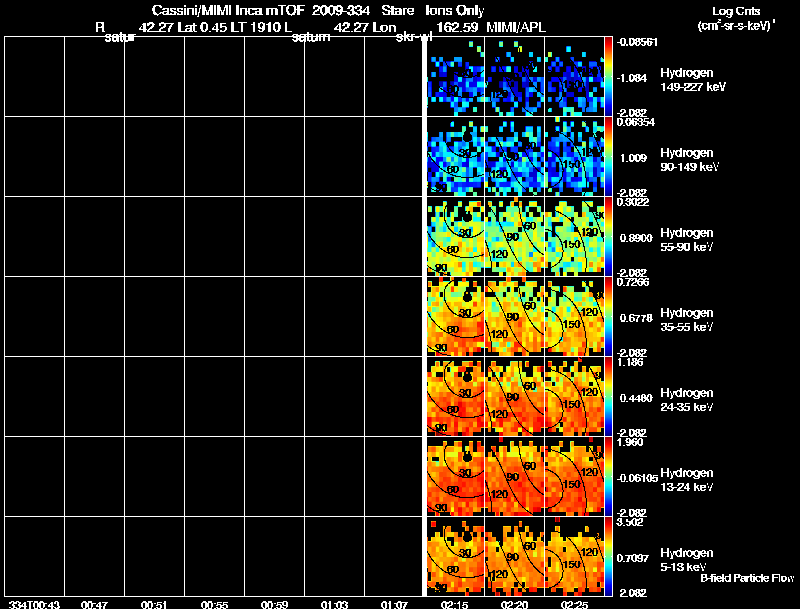Screen dimensions: 800x609
Task: Click the '3.502' colorbar maximum value
Action: point(630,522)
